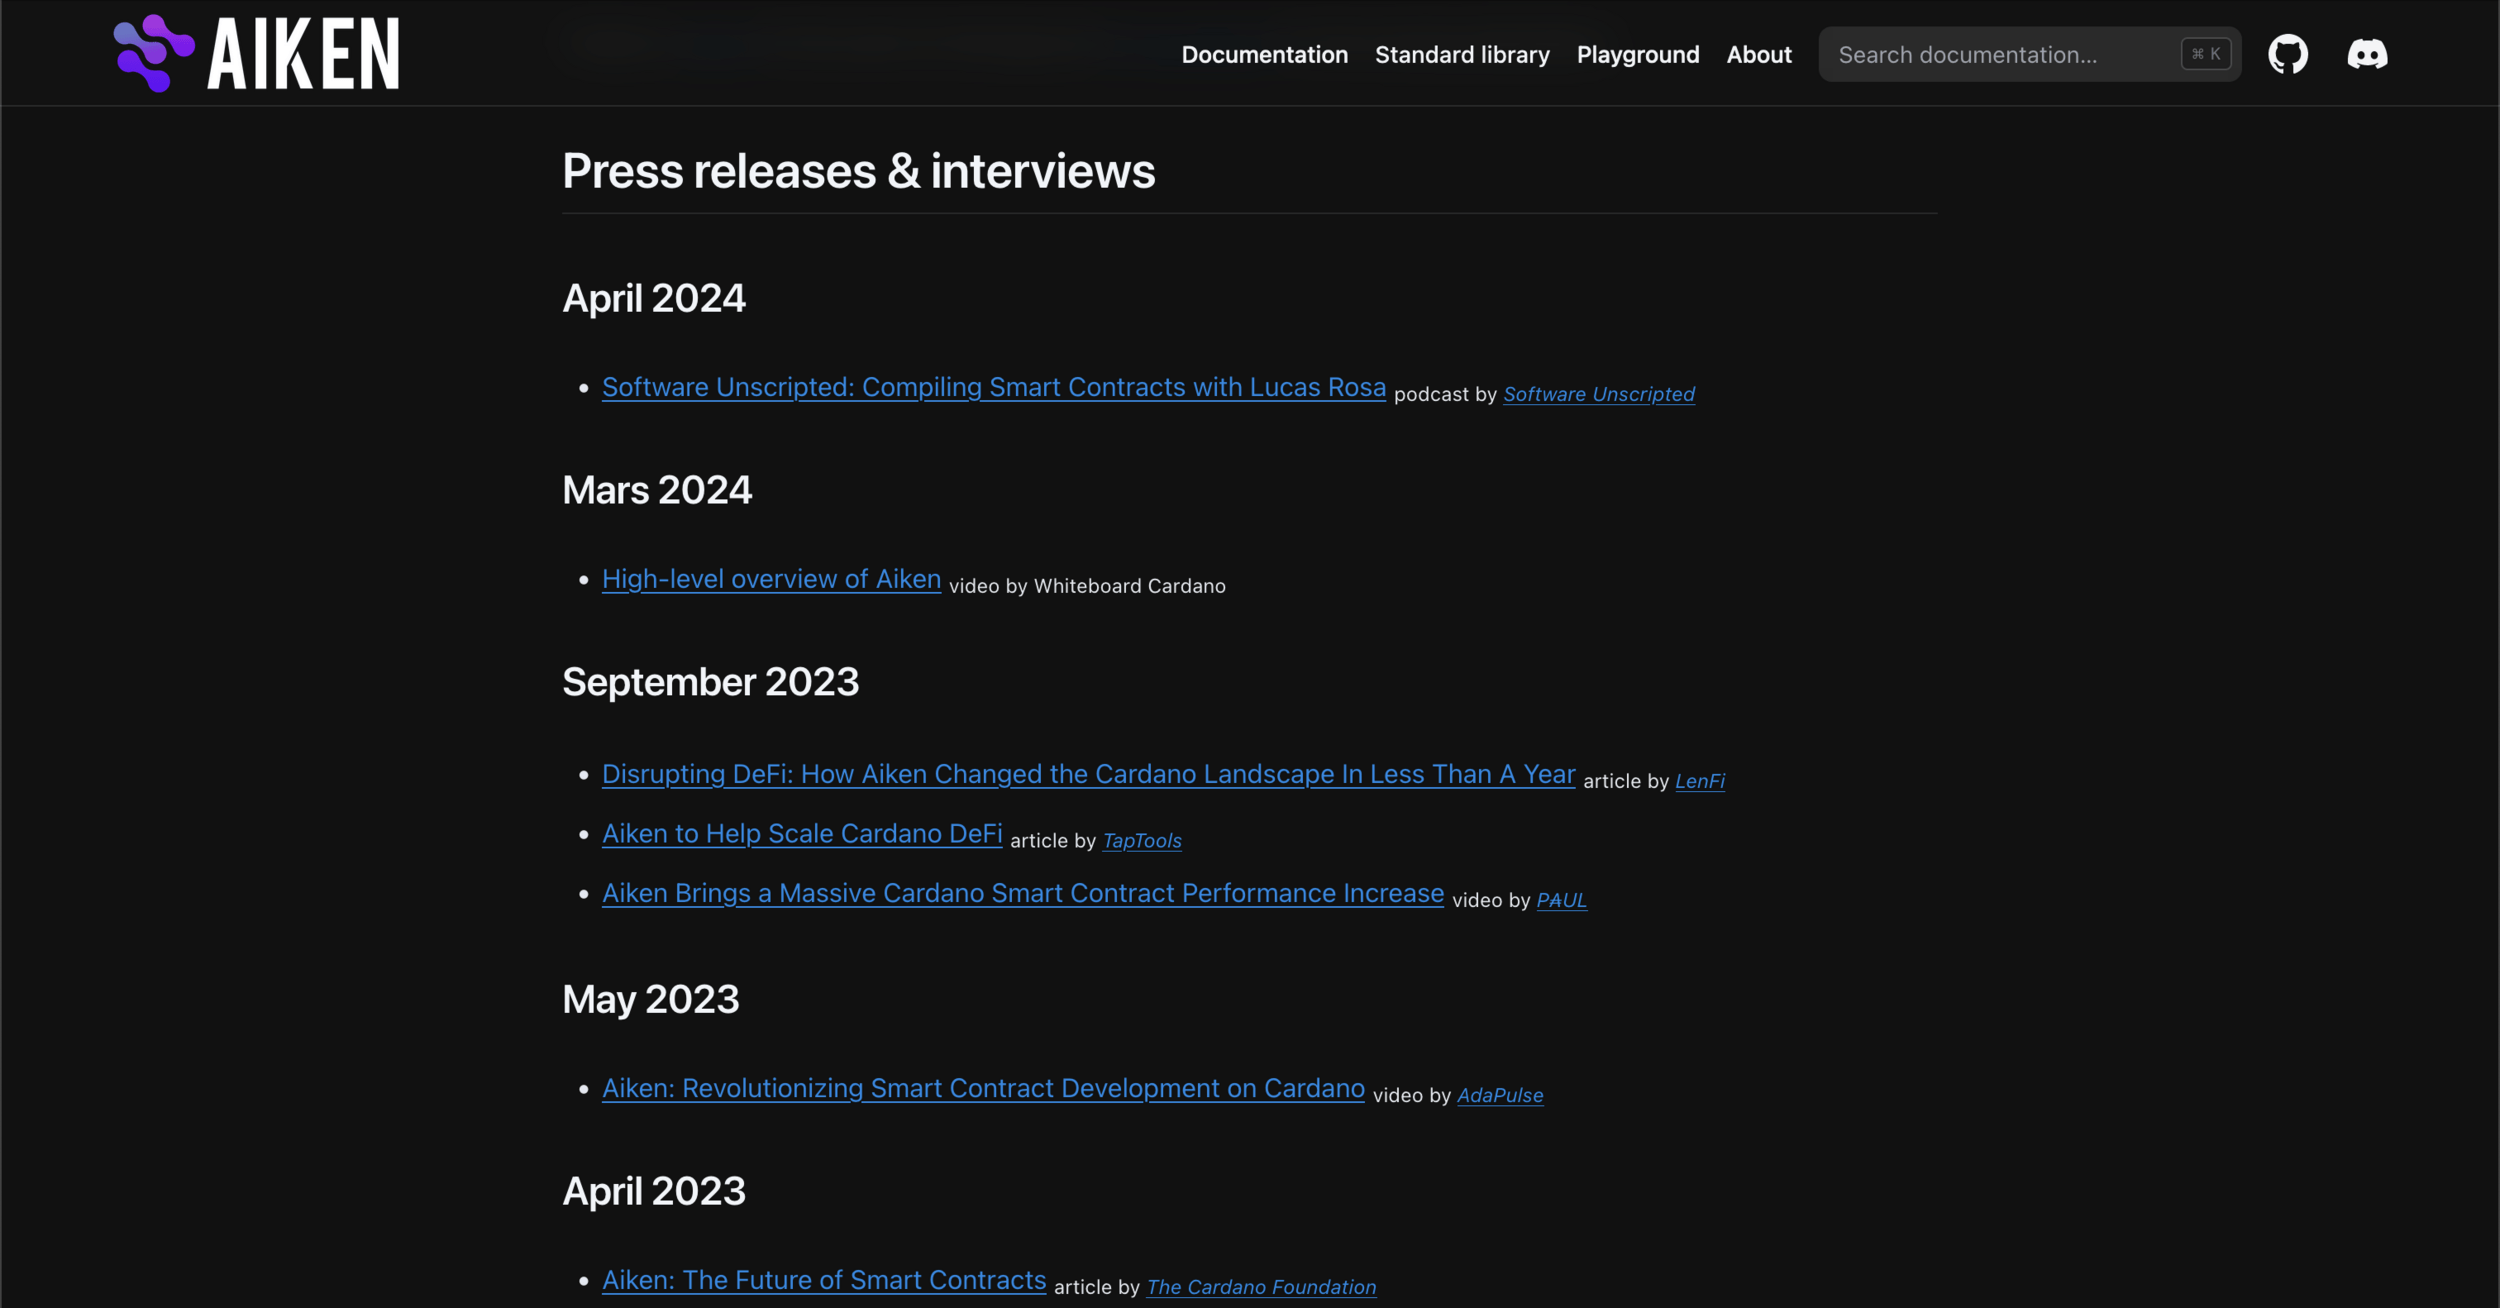Open The Future of Smart Contracts article
2500x1308 pixels.
[x=824, y=1280]
